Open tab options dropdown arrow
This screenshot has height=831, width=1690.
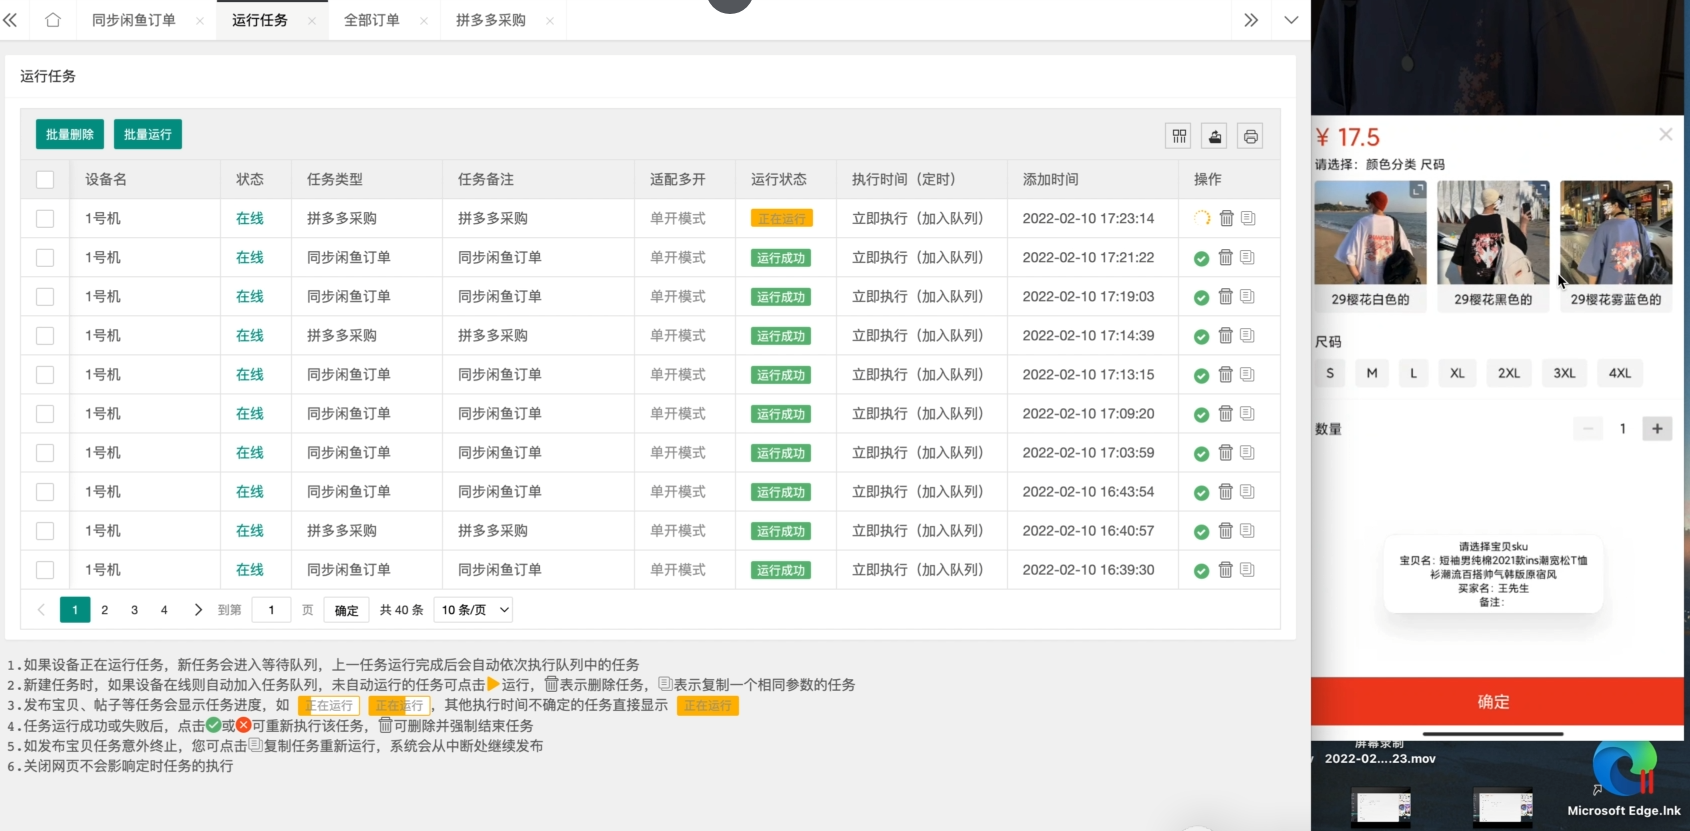pyautogui.click(x=1291, y=20)
